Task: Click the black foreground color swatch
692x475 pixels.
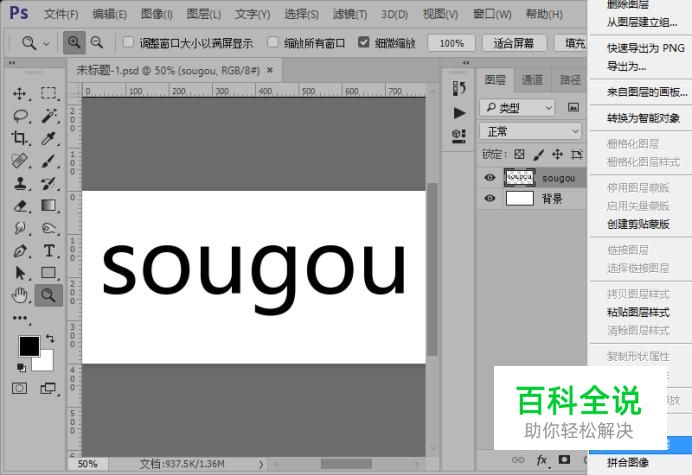Action: [x=29, y=346]
